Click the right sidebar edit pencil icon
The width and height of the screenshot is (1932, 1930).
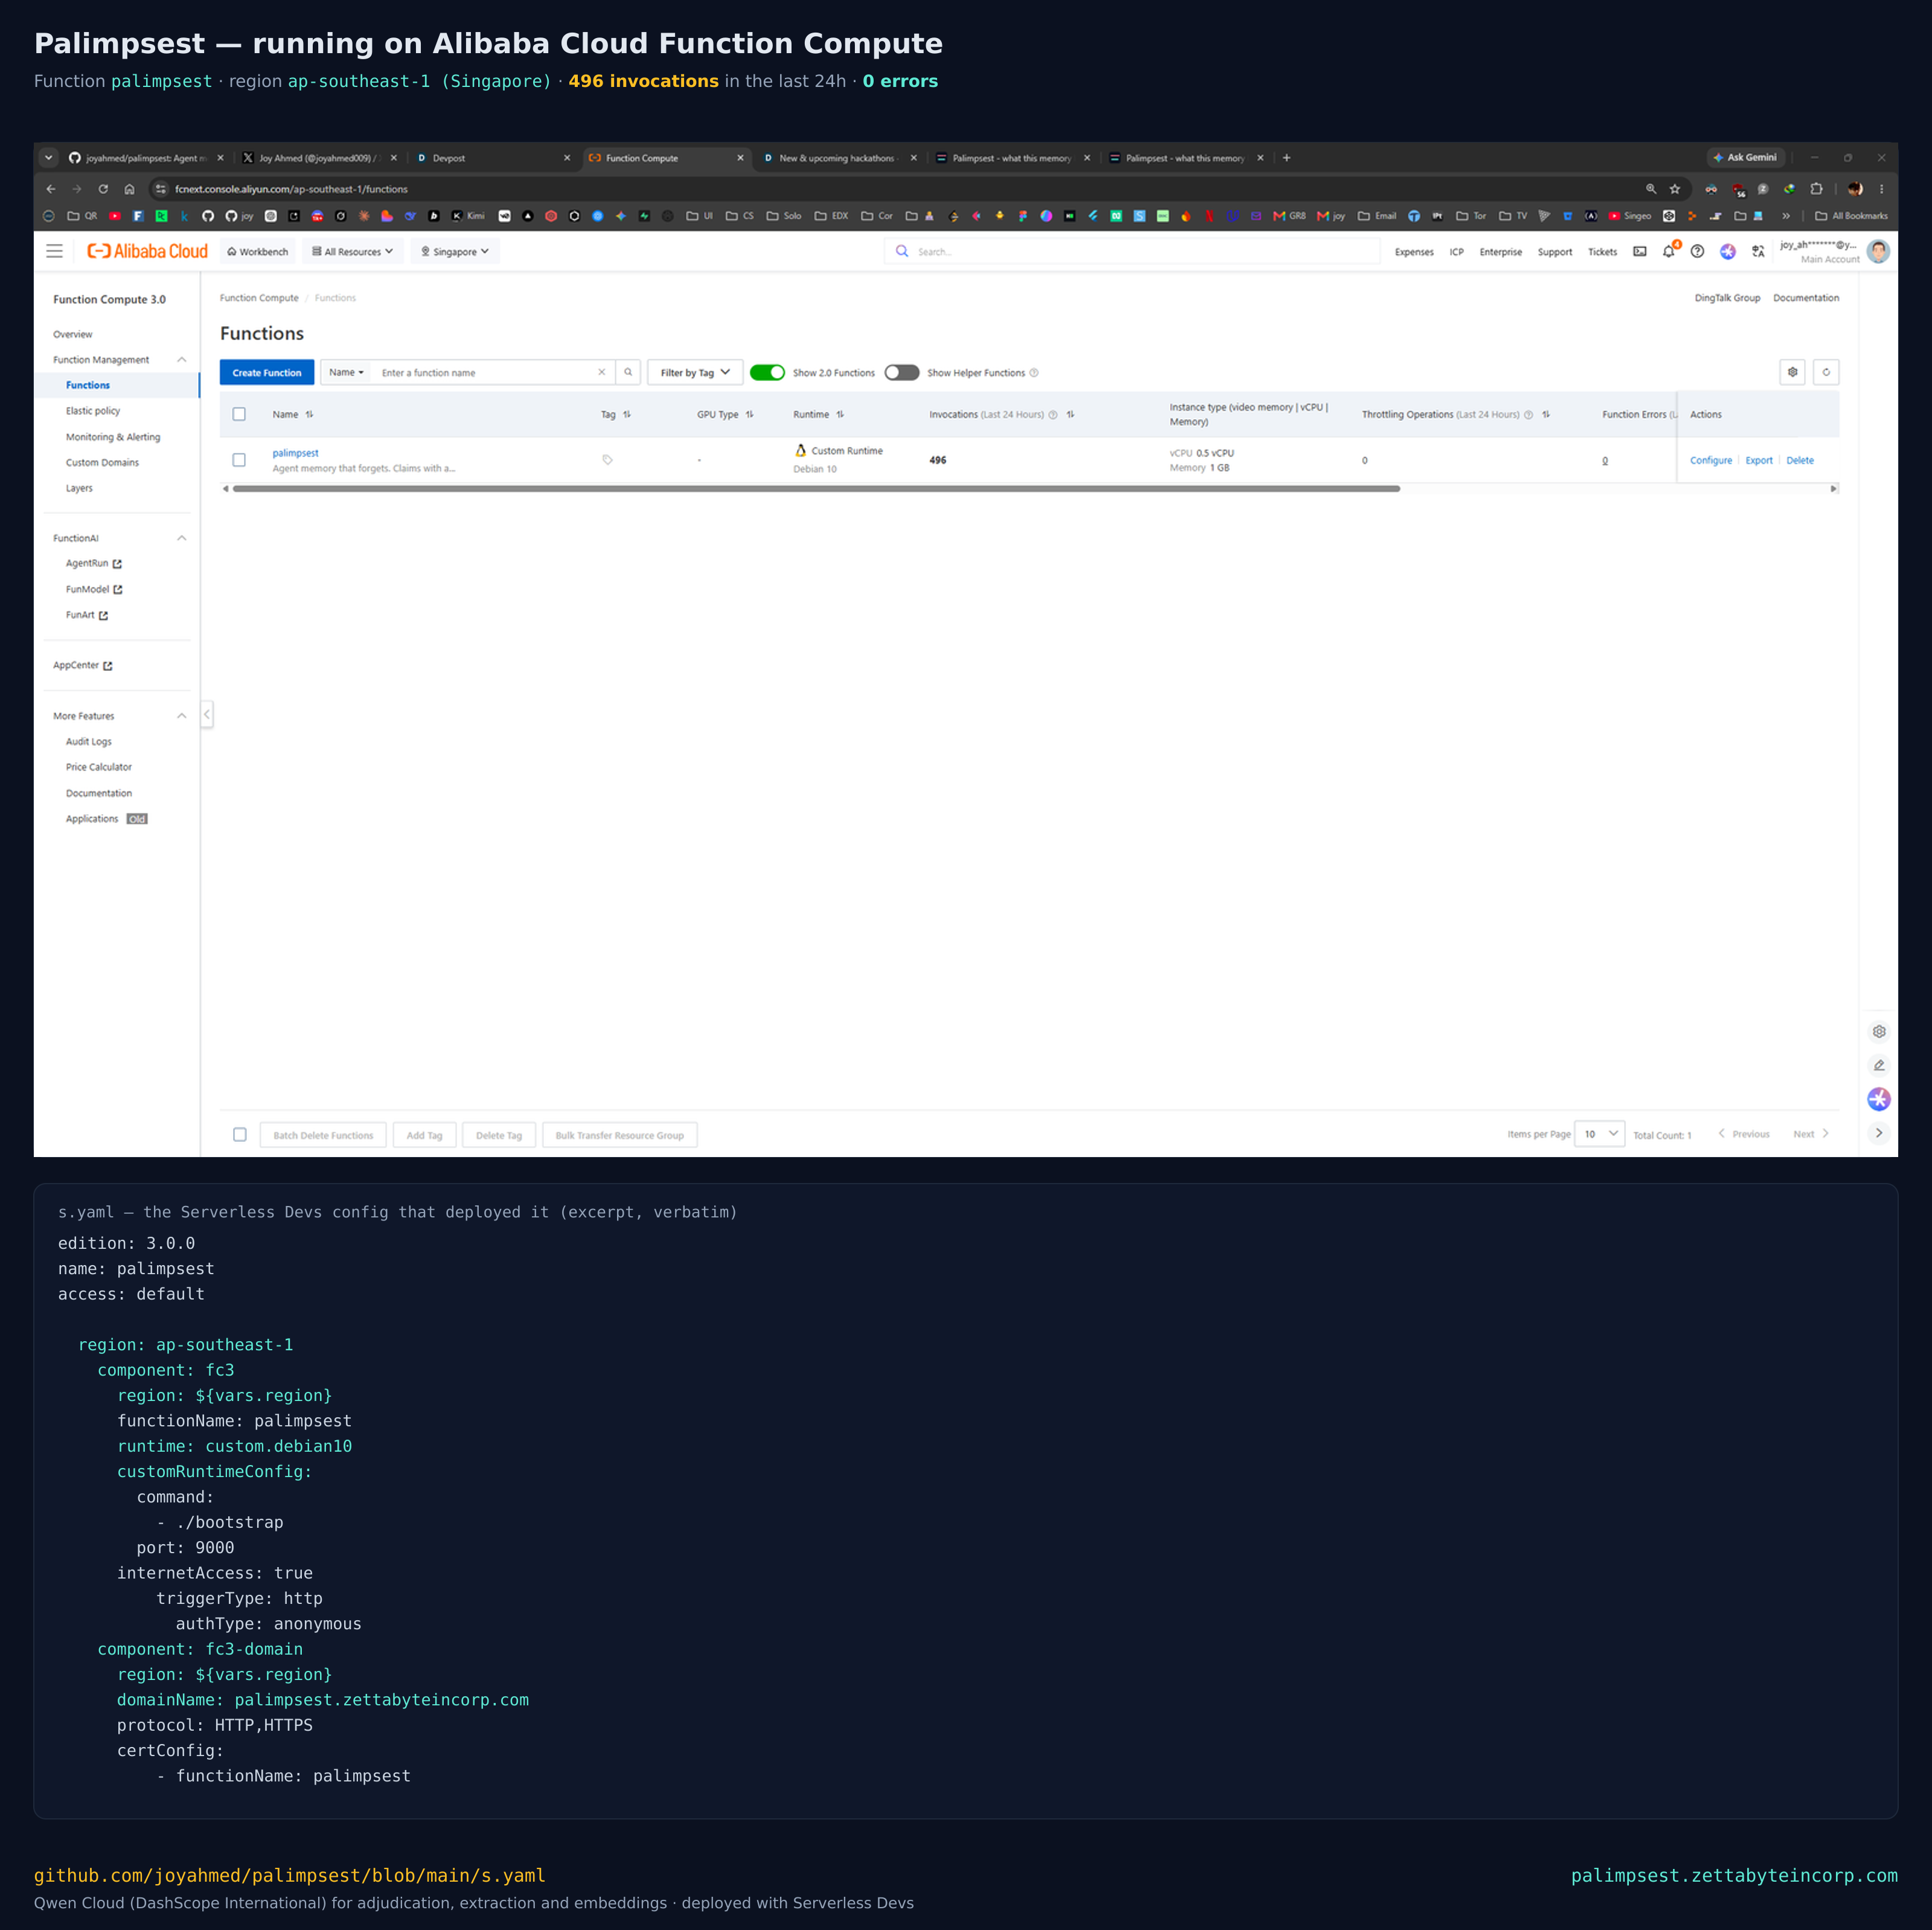1879,1065
